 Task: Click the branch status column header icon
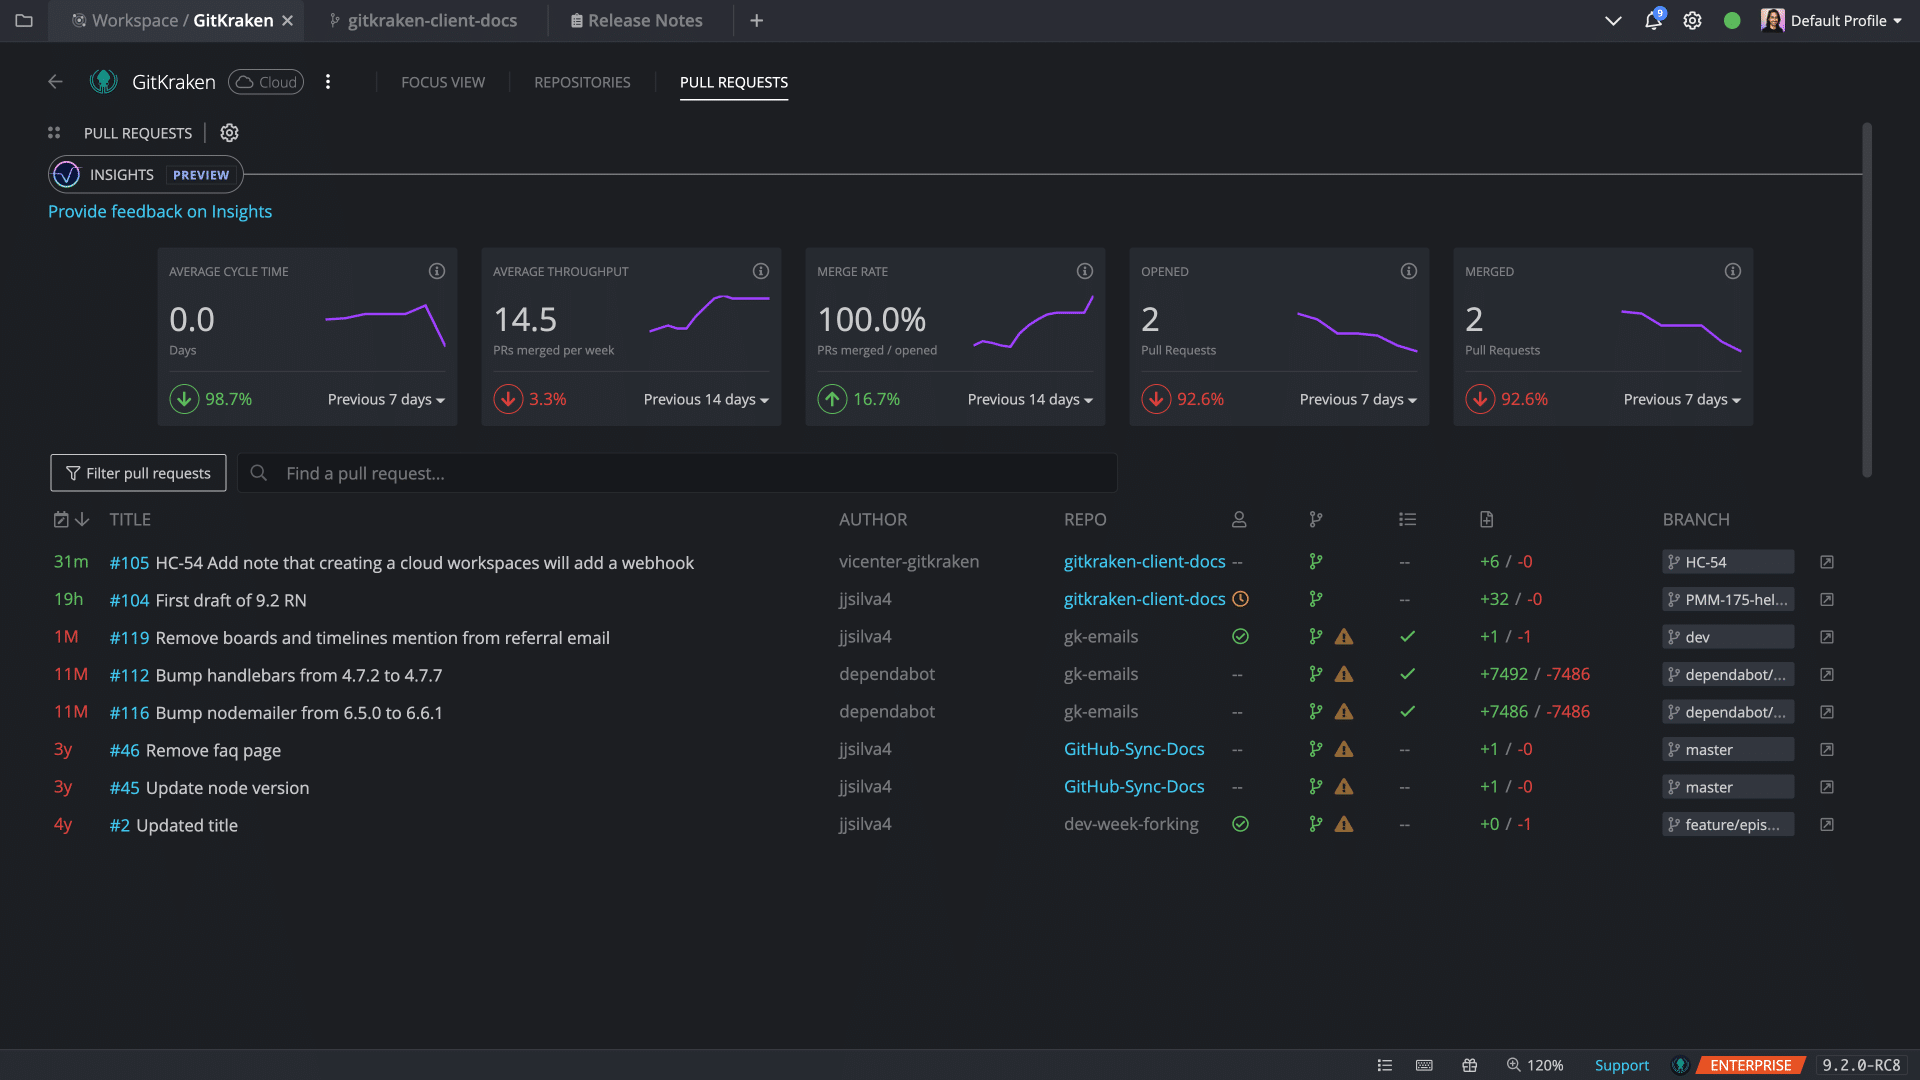tap(1316, 519)
